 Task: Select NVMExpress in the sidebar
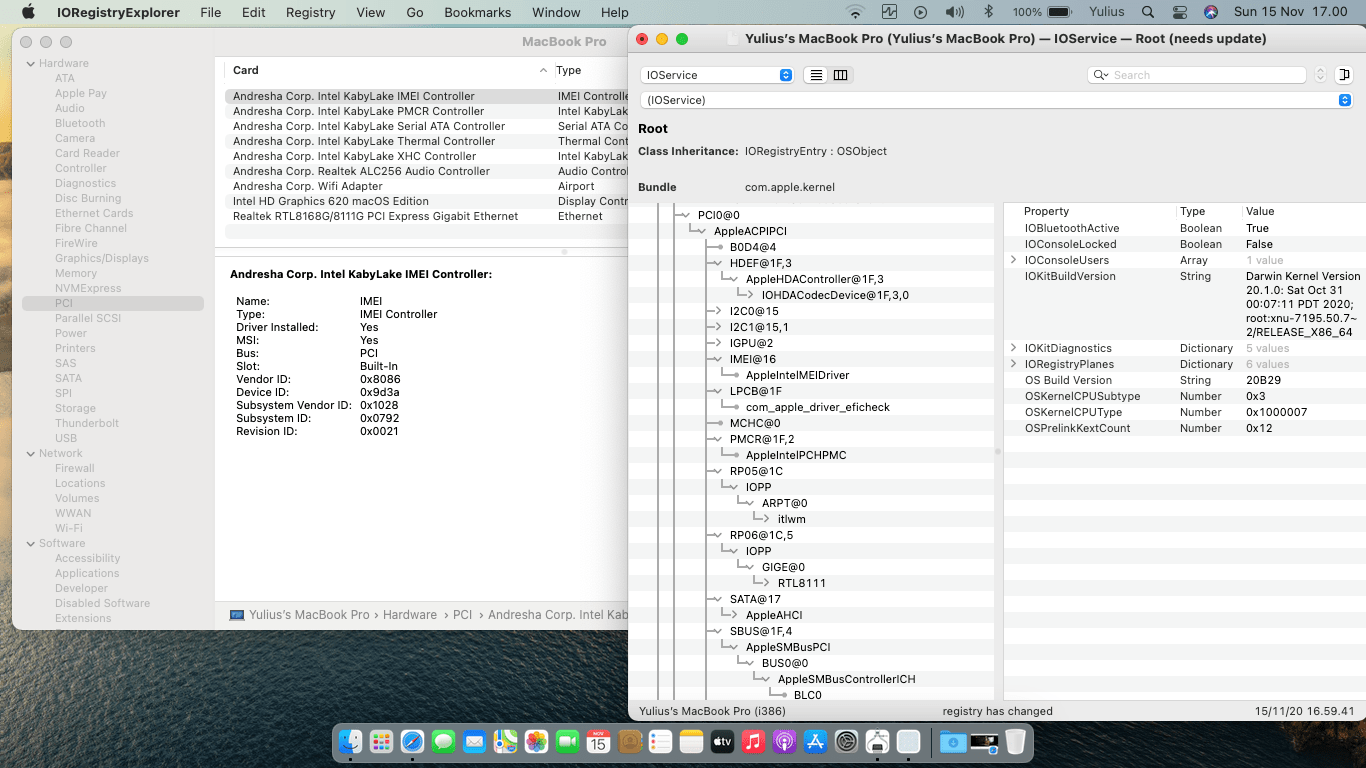(x=88, y=288)
